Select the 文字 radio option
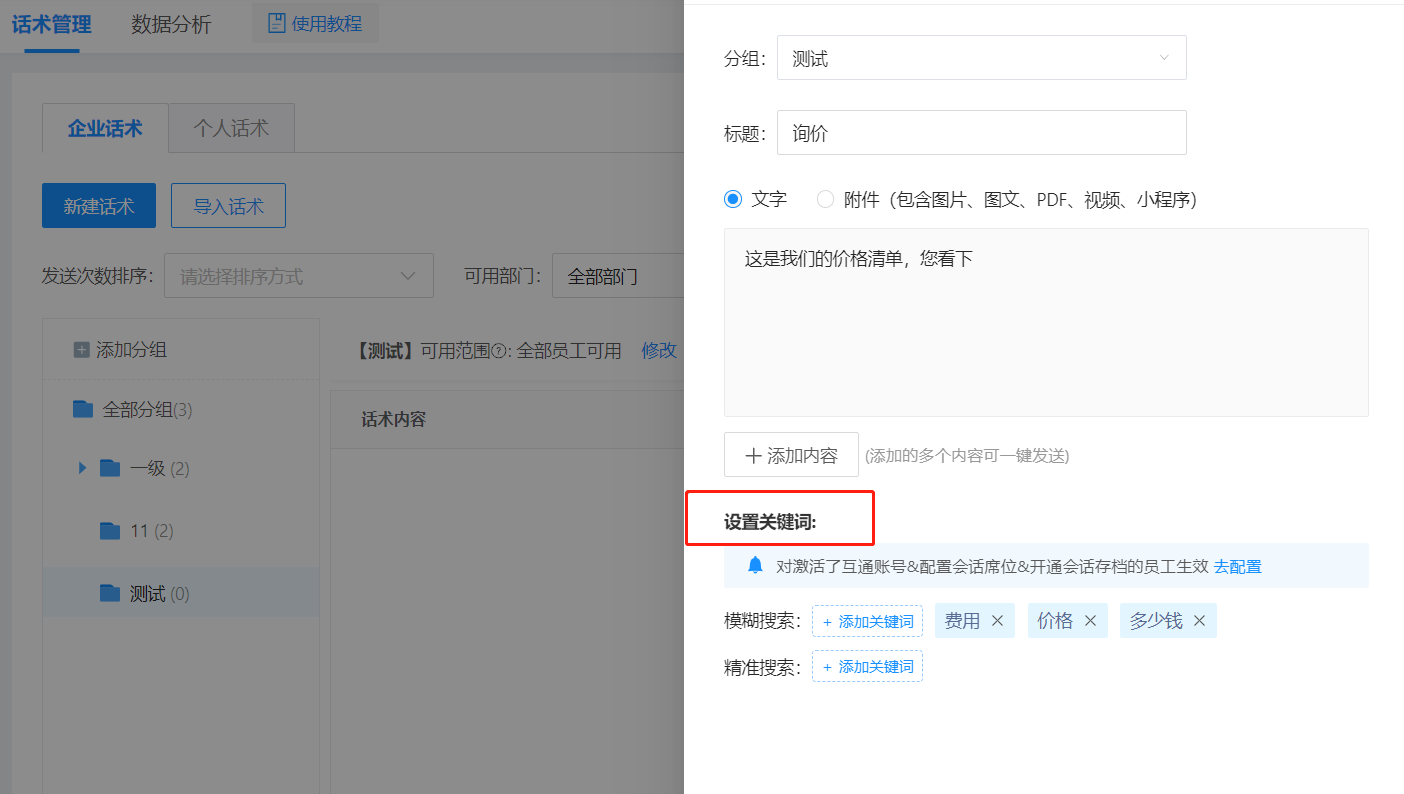Viewport: 1404px width, 794px height. [733, 199]
